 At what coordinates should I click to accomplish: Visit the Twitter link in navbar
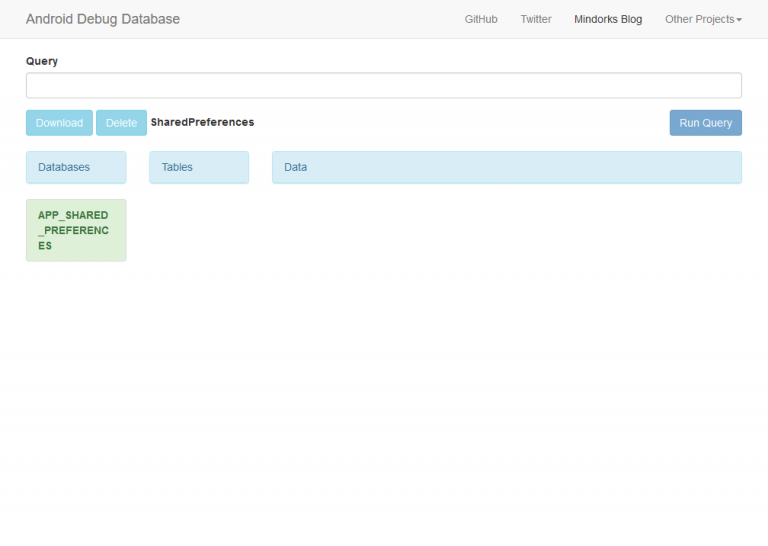536,19
